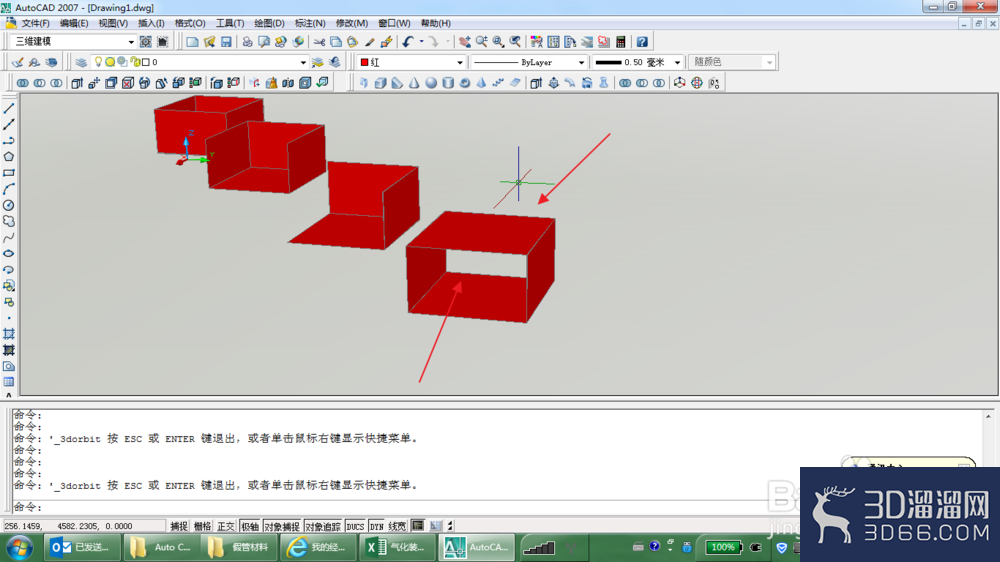
Task: Select the Polygon draw tool
Action: click(x=9, y=157)
